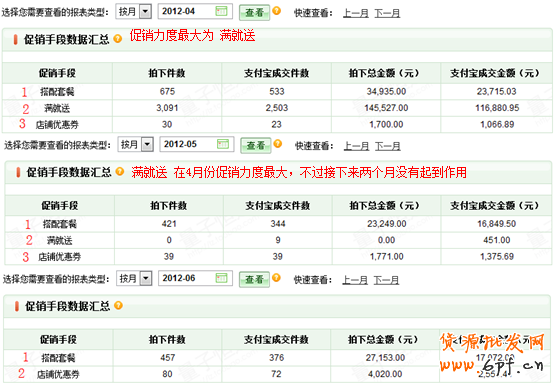Focus the 2012-04 date input field
This screenshot has height=387, width=554.
click(x=195, y=11)
